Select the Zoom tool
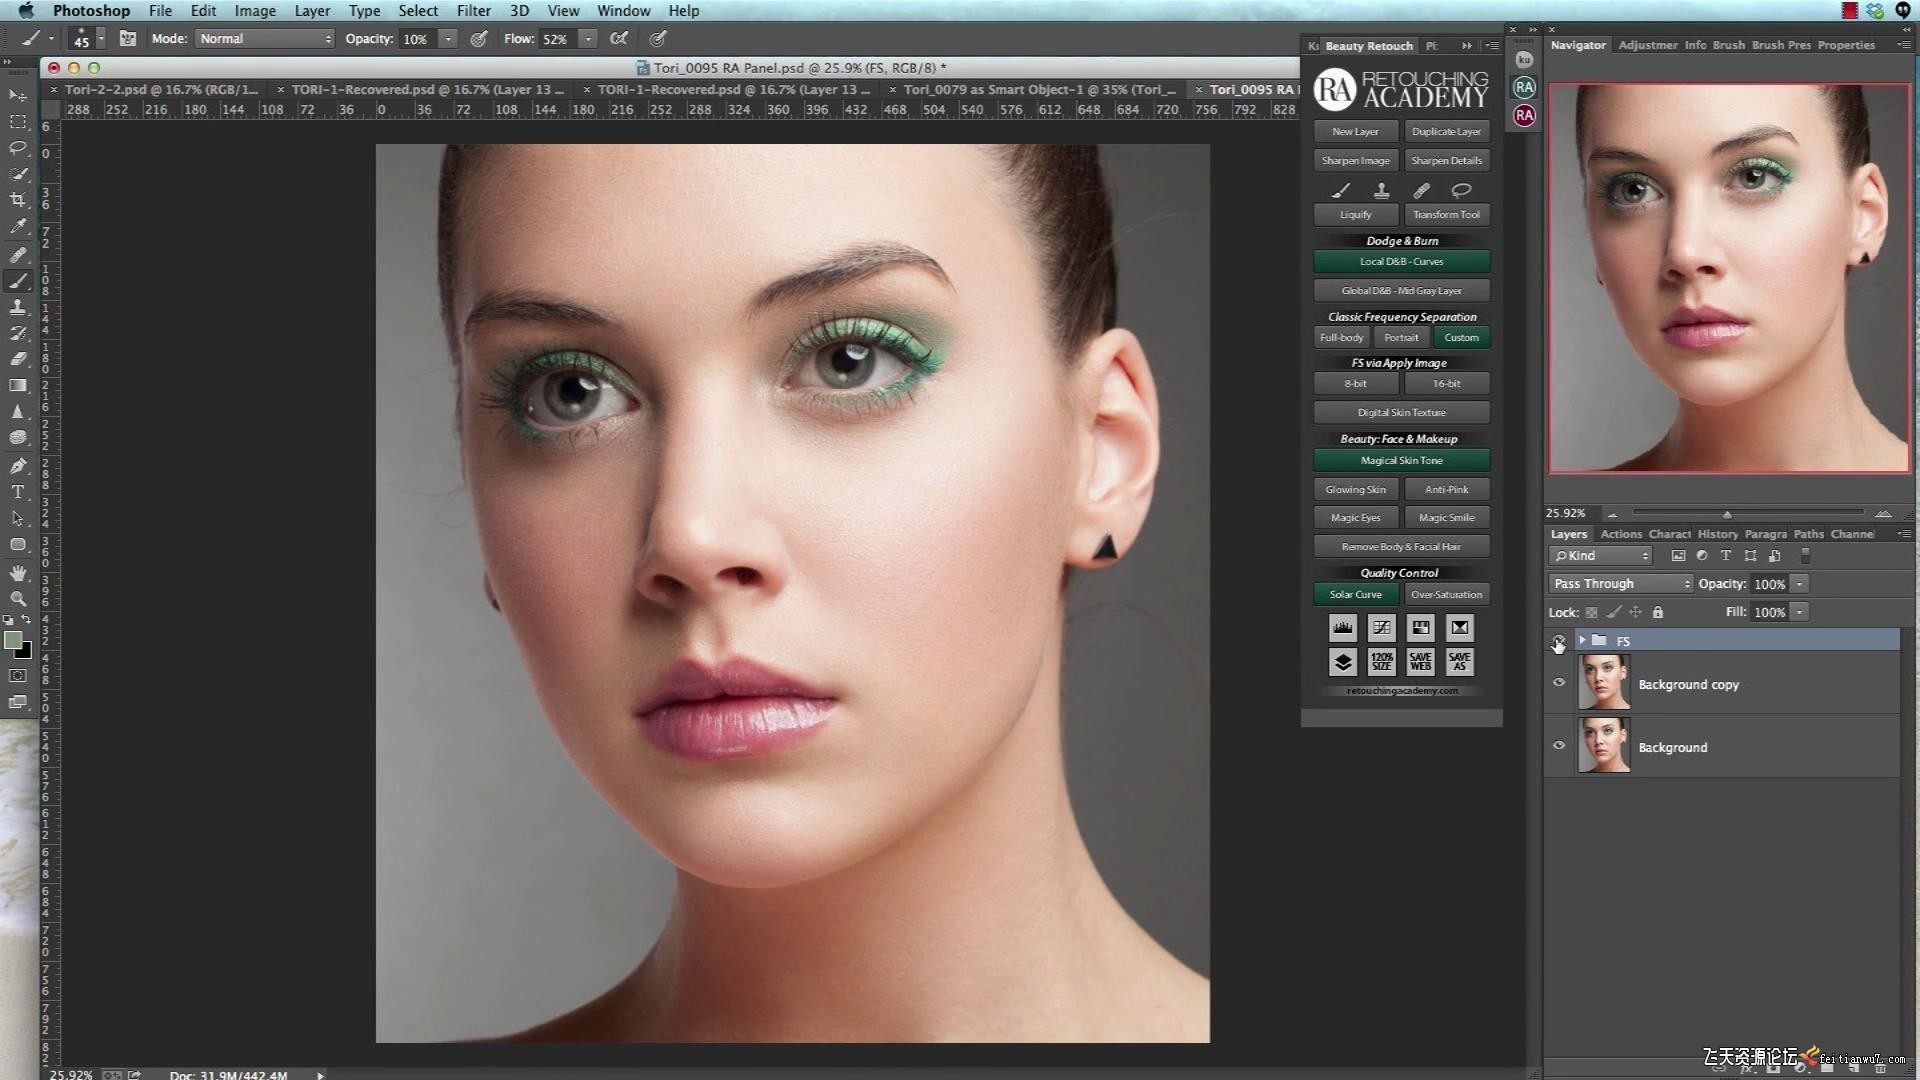 point(18,598)
